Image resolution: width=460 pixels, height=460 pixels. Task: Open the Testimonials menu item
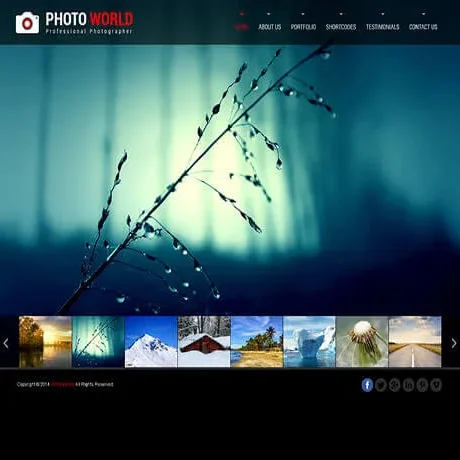(x=383, y=27)
